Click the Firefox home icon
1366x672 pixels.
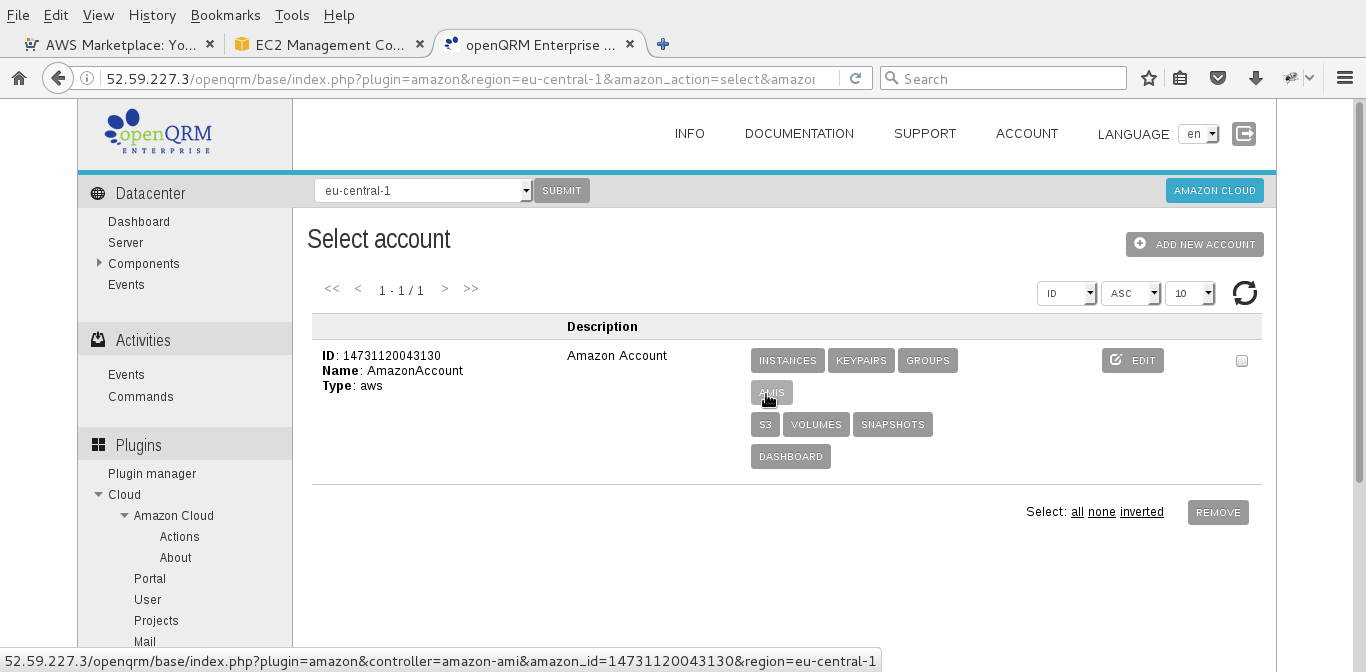pyautogui.click(x=18, y=78)
